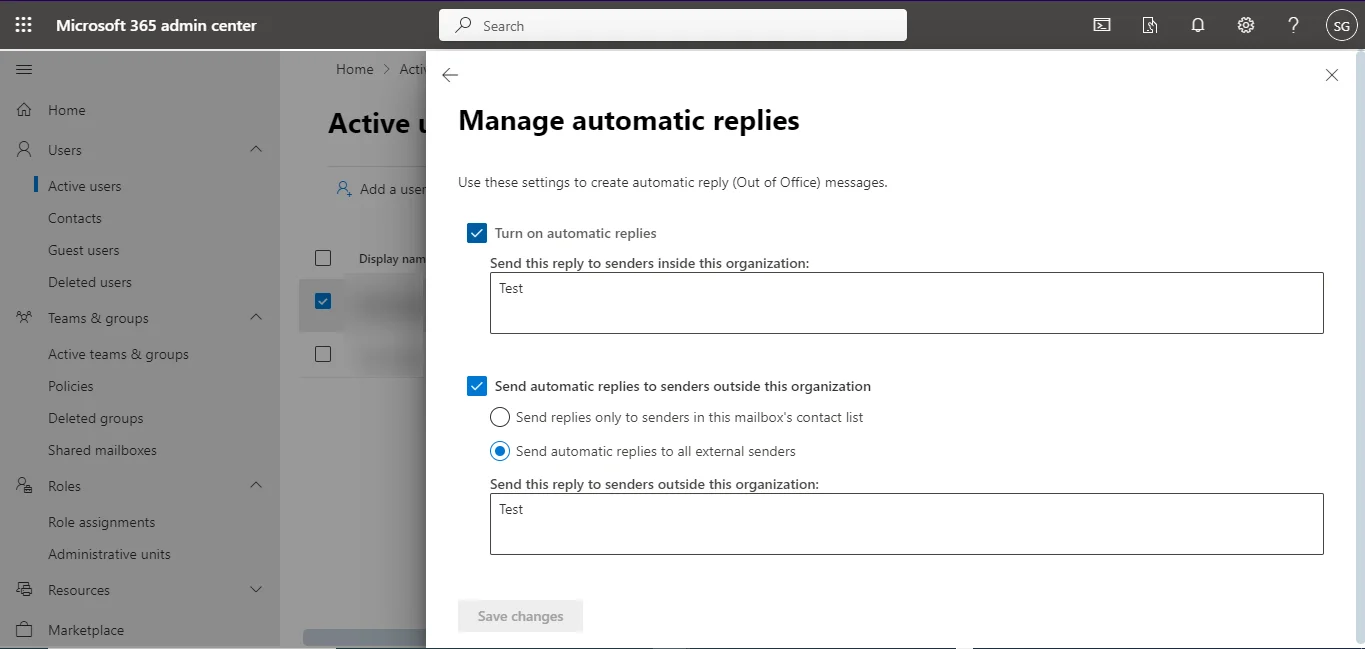Uncheck Send automatic replies to senders outside
This screenshot has width=1365, height=649.
[477, 386]
